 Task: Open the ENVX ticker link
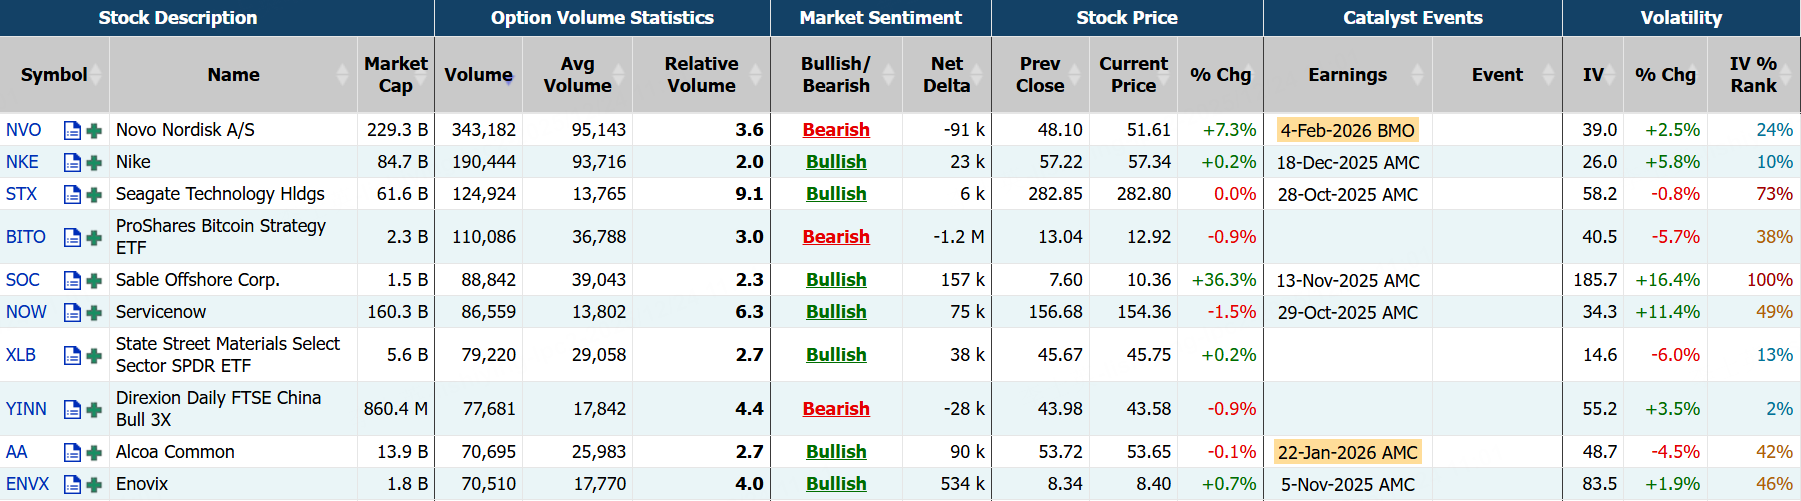pos(27,484)
